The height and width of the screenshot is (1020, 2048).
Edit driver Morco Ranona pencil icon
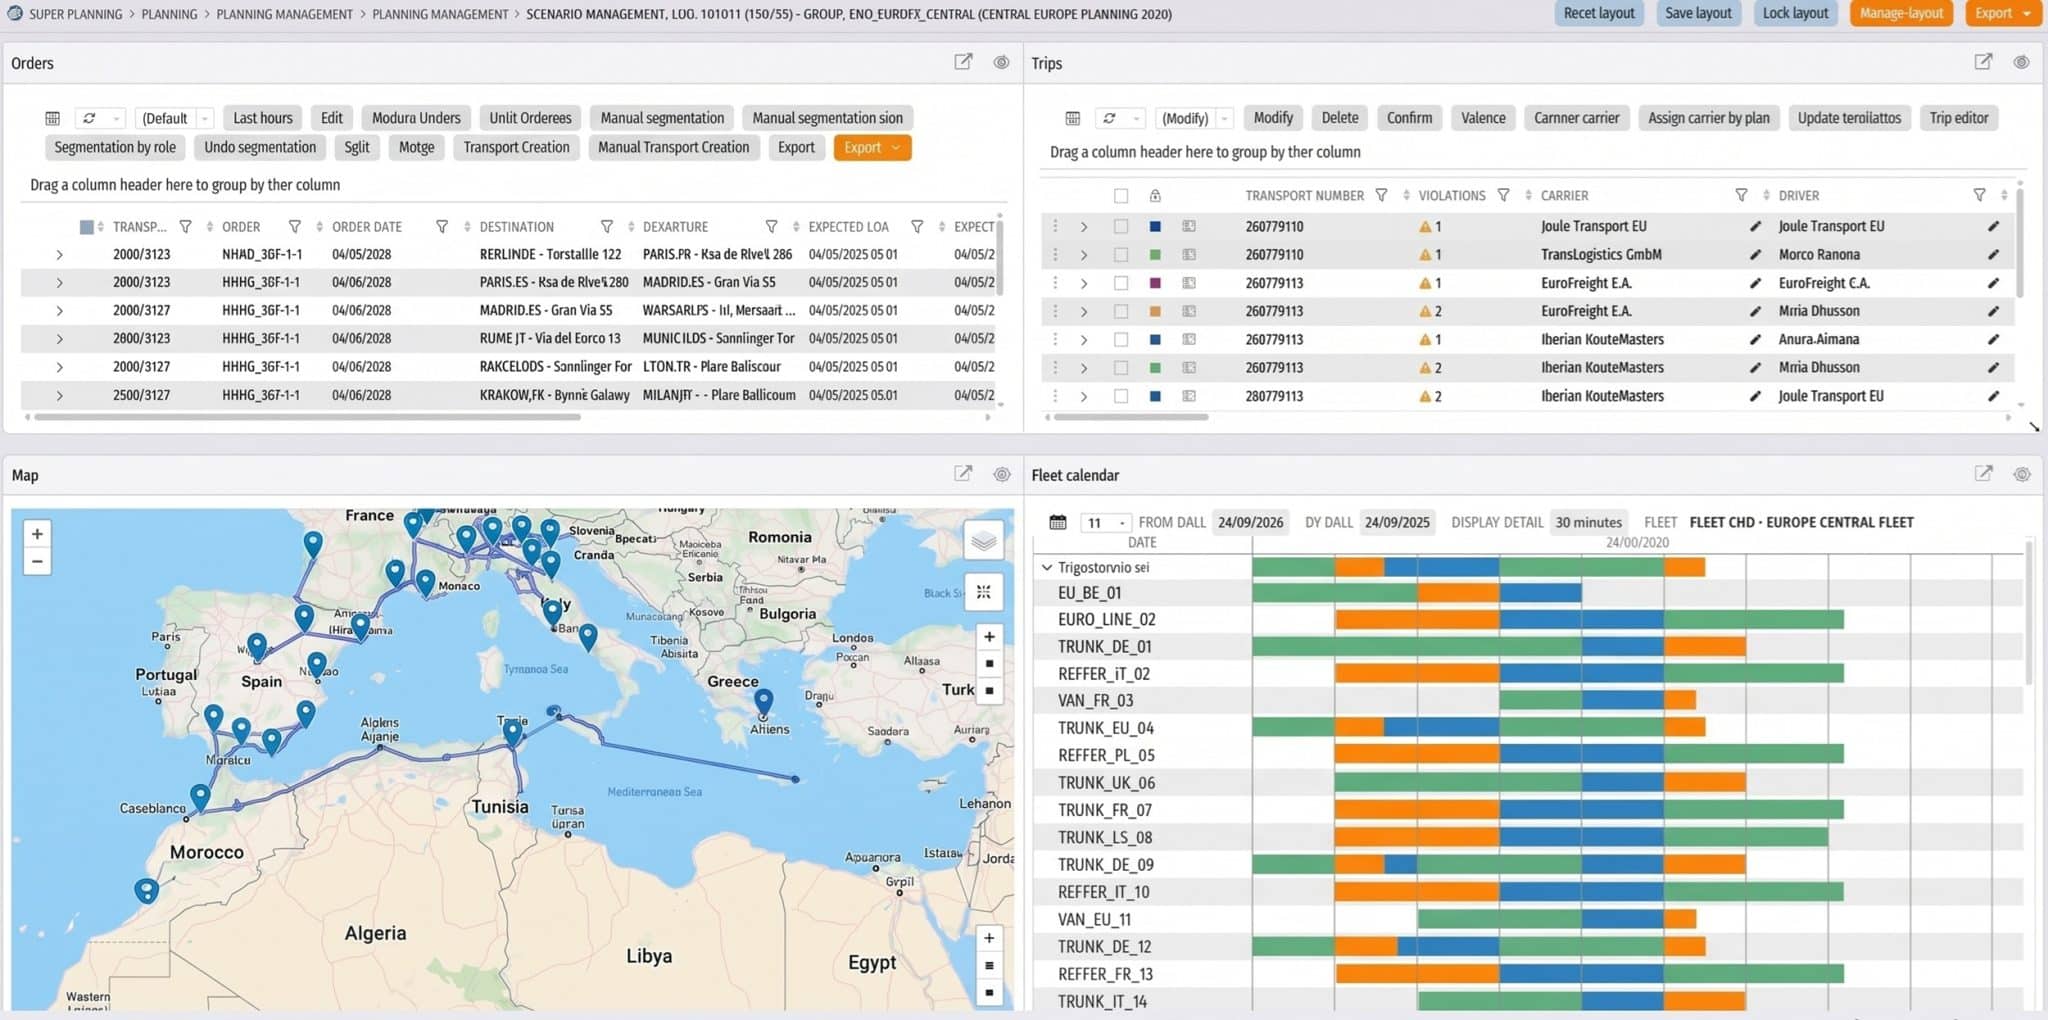tap(1993, 255)
